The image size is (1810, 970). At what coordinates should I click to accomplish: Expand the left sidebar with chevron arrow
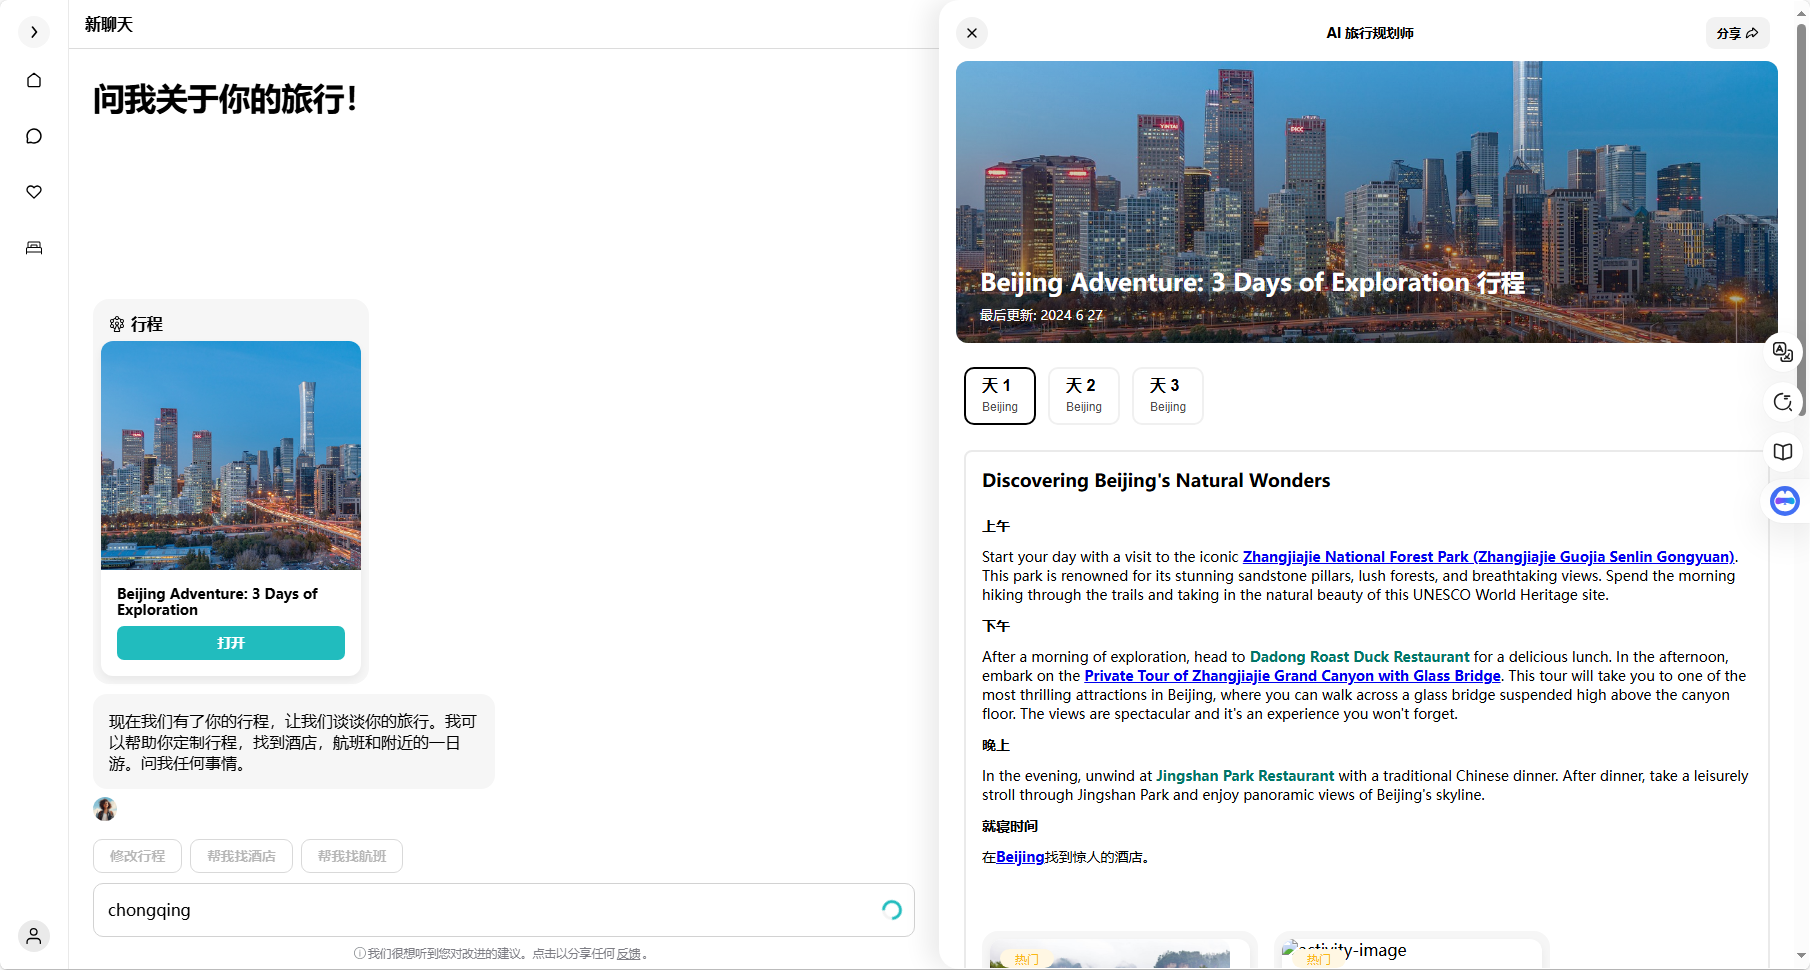pos(34,32)
